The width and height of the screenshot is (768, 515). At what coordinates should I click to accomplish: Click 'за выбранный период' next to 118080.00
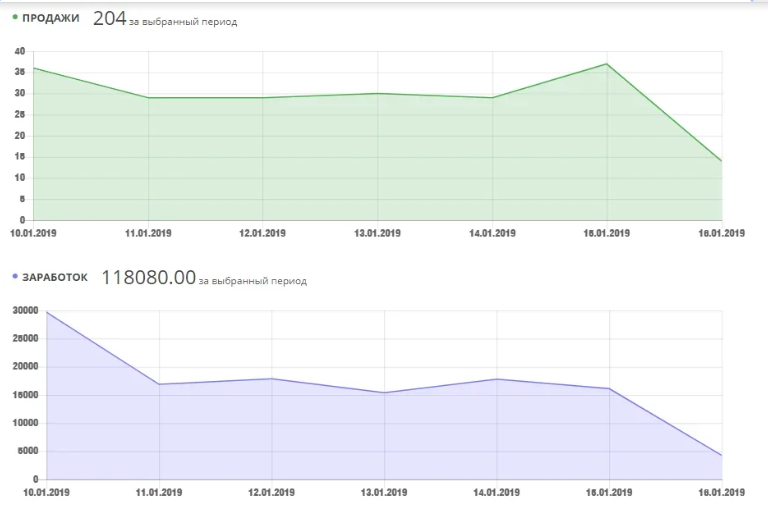click(253, 281)
